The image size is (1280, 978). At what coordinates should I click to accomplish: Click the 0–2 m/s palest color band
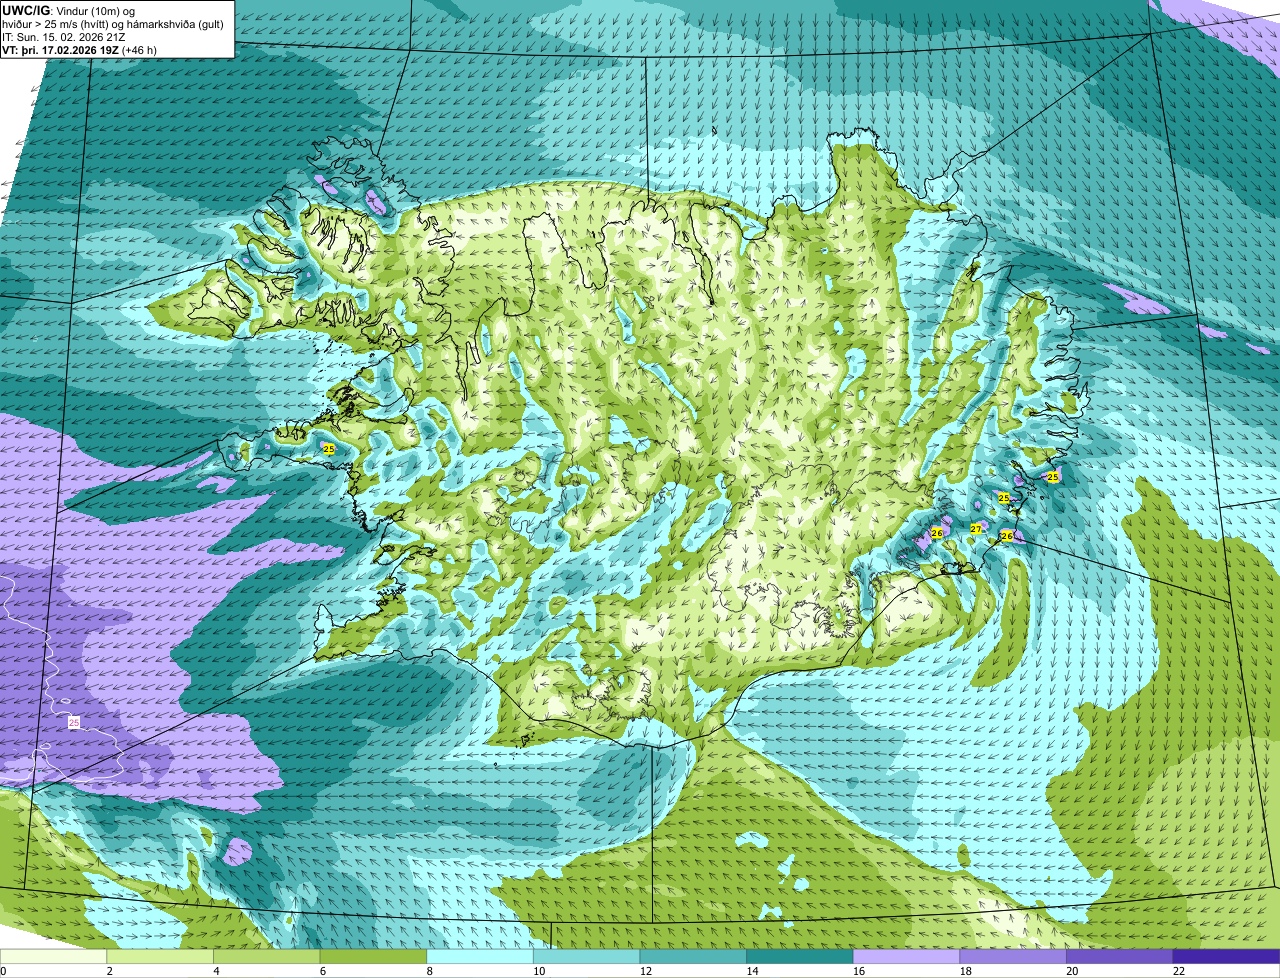pos(53,956)
